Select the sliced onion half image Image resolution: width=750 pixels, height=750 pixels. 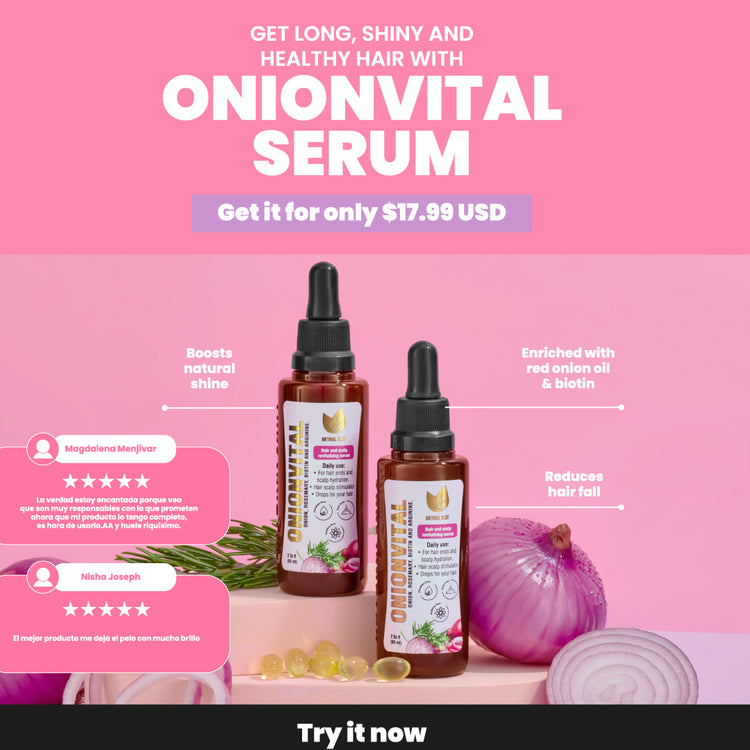coord(622,665)
